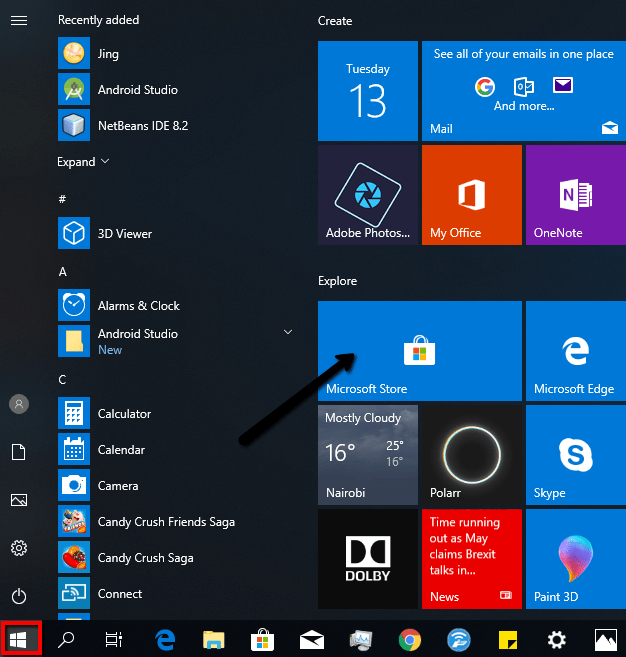Launch the Camera app
This screenshot has width=626, height=657.
click(176, 485)
